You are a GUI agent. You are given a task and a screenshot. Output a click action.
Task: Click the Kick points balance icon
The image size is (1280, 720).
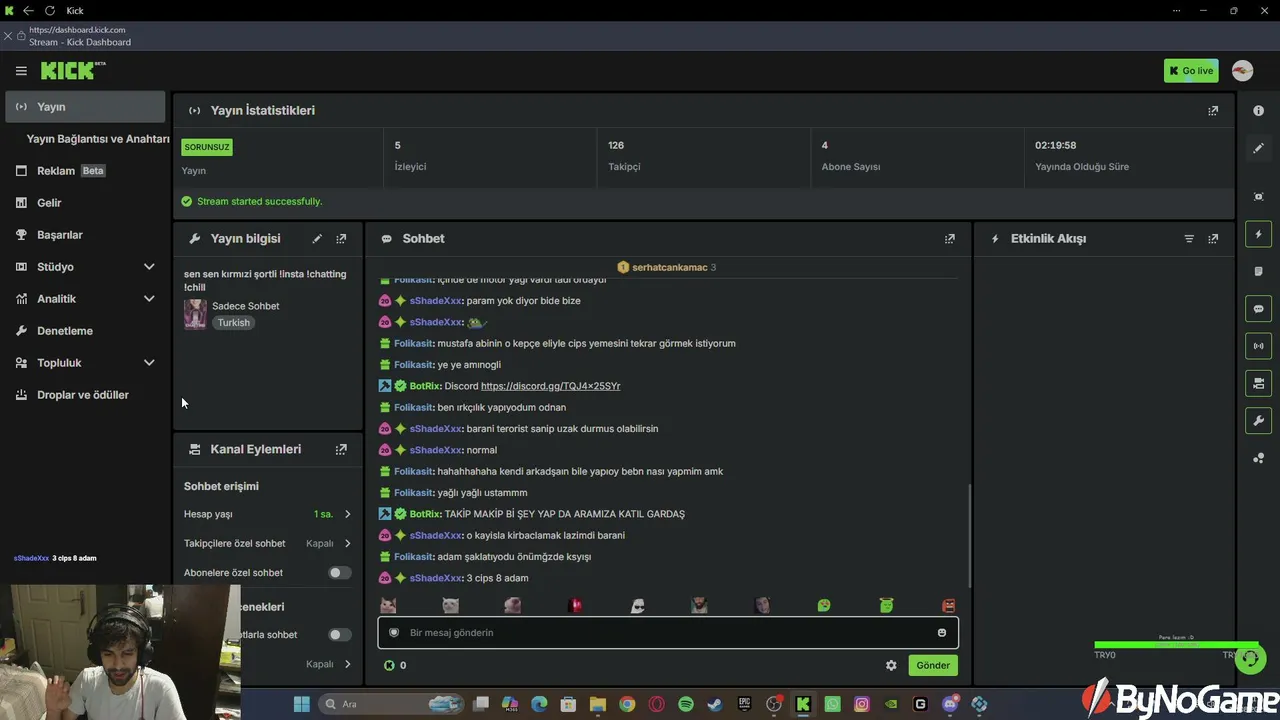pyautogui.click(x=389, y=665)
